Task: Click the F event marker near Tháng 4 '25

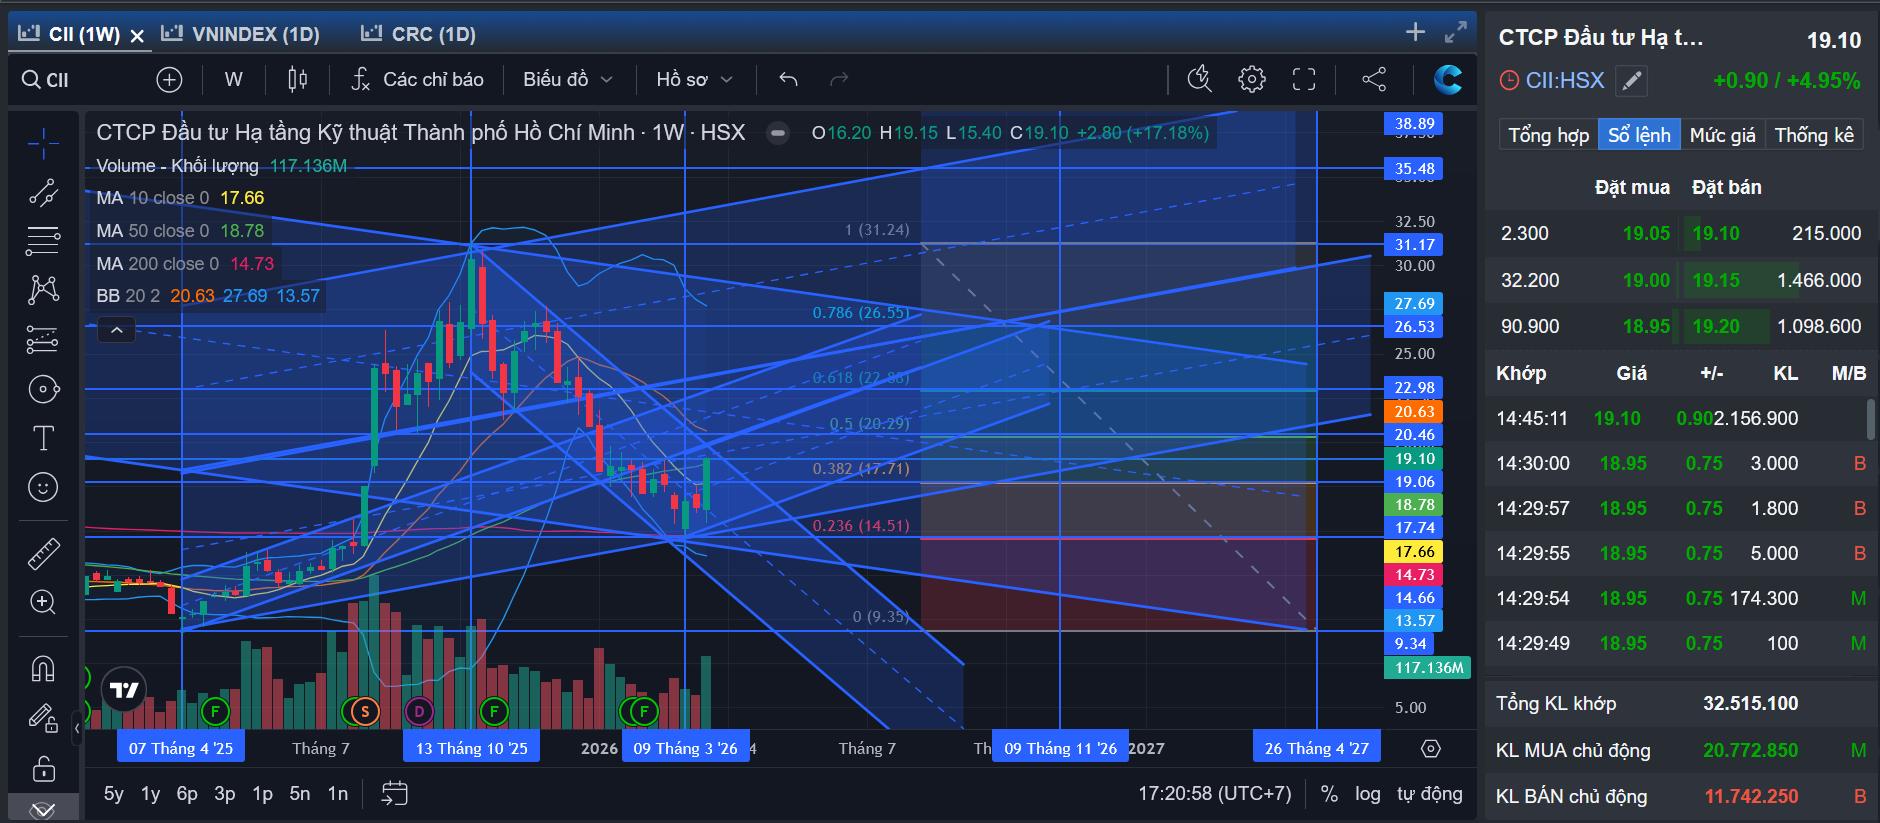Action: coord(215,712)
